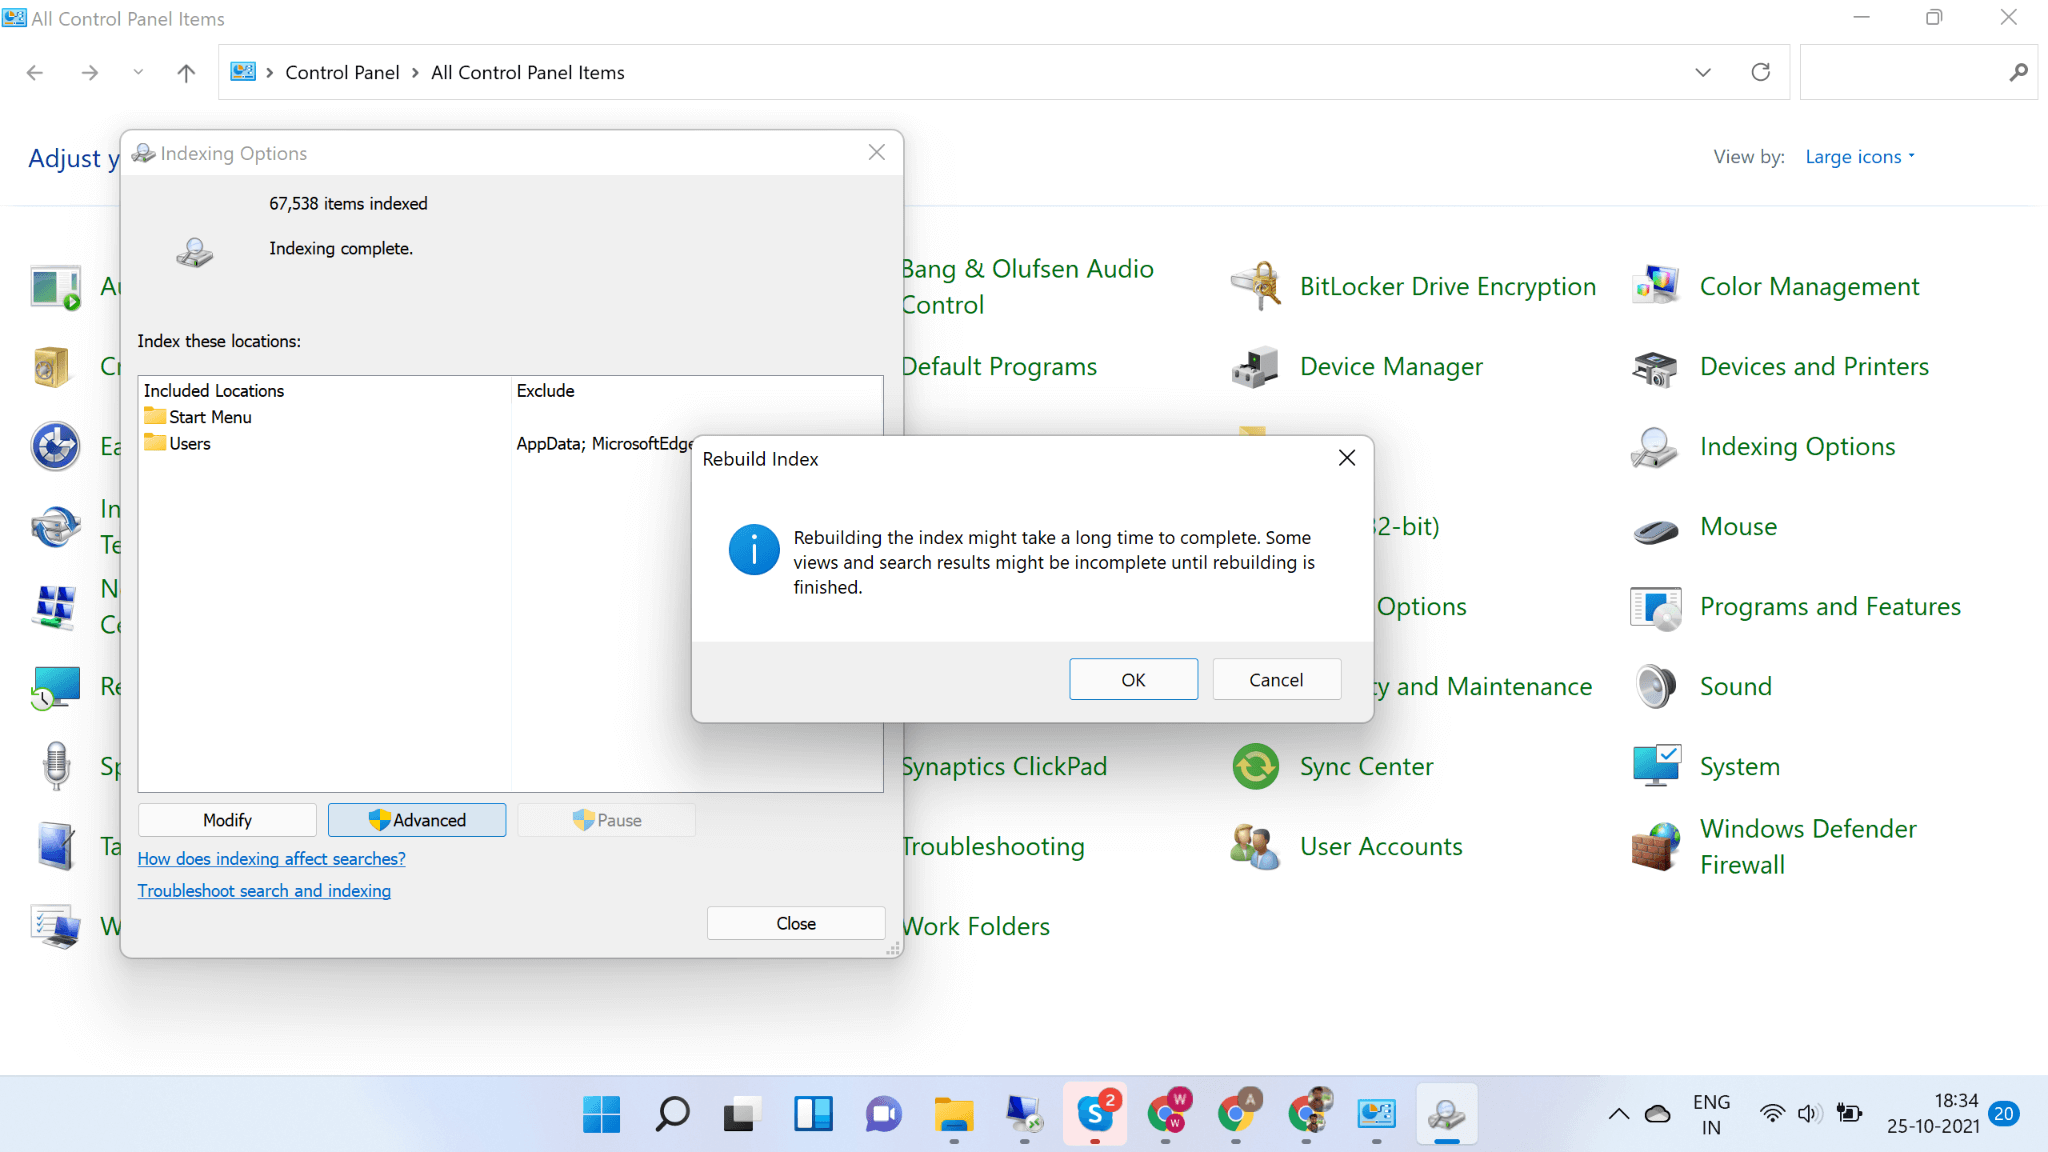
Task: Open Sound control panel icon
Action: pos(1656,687)
